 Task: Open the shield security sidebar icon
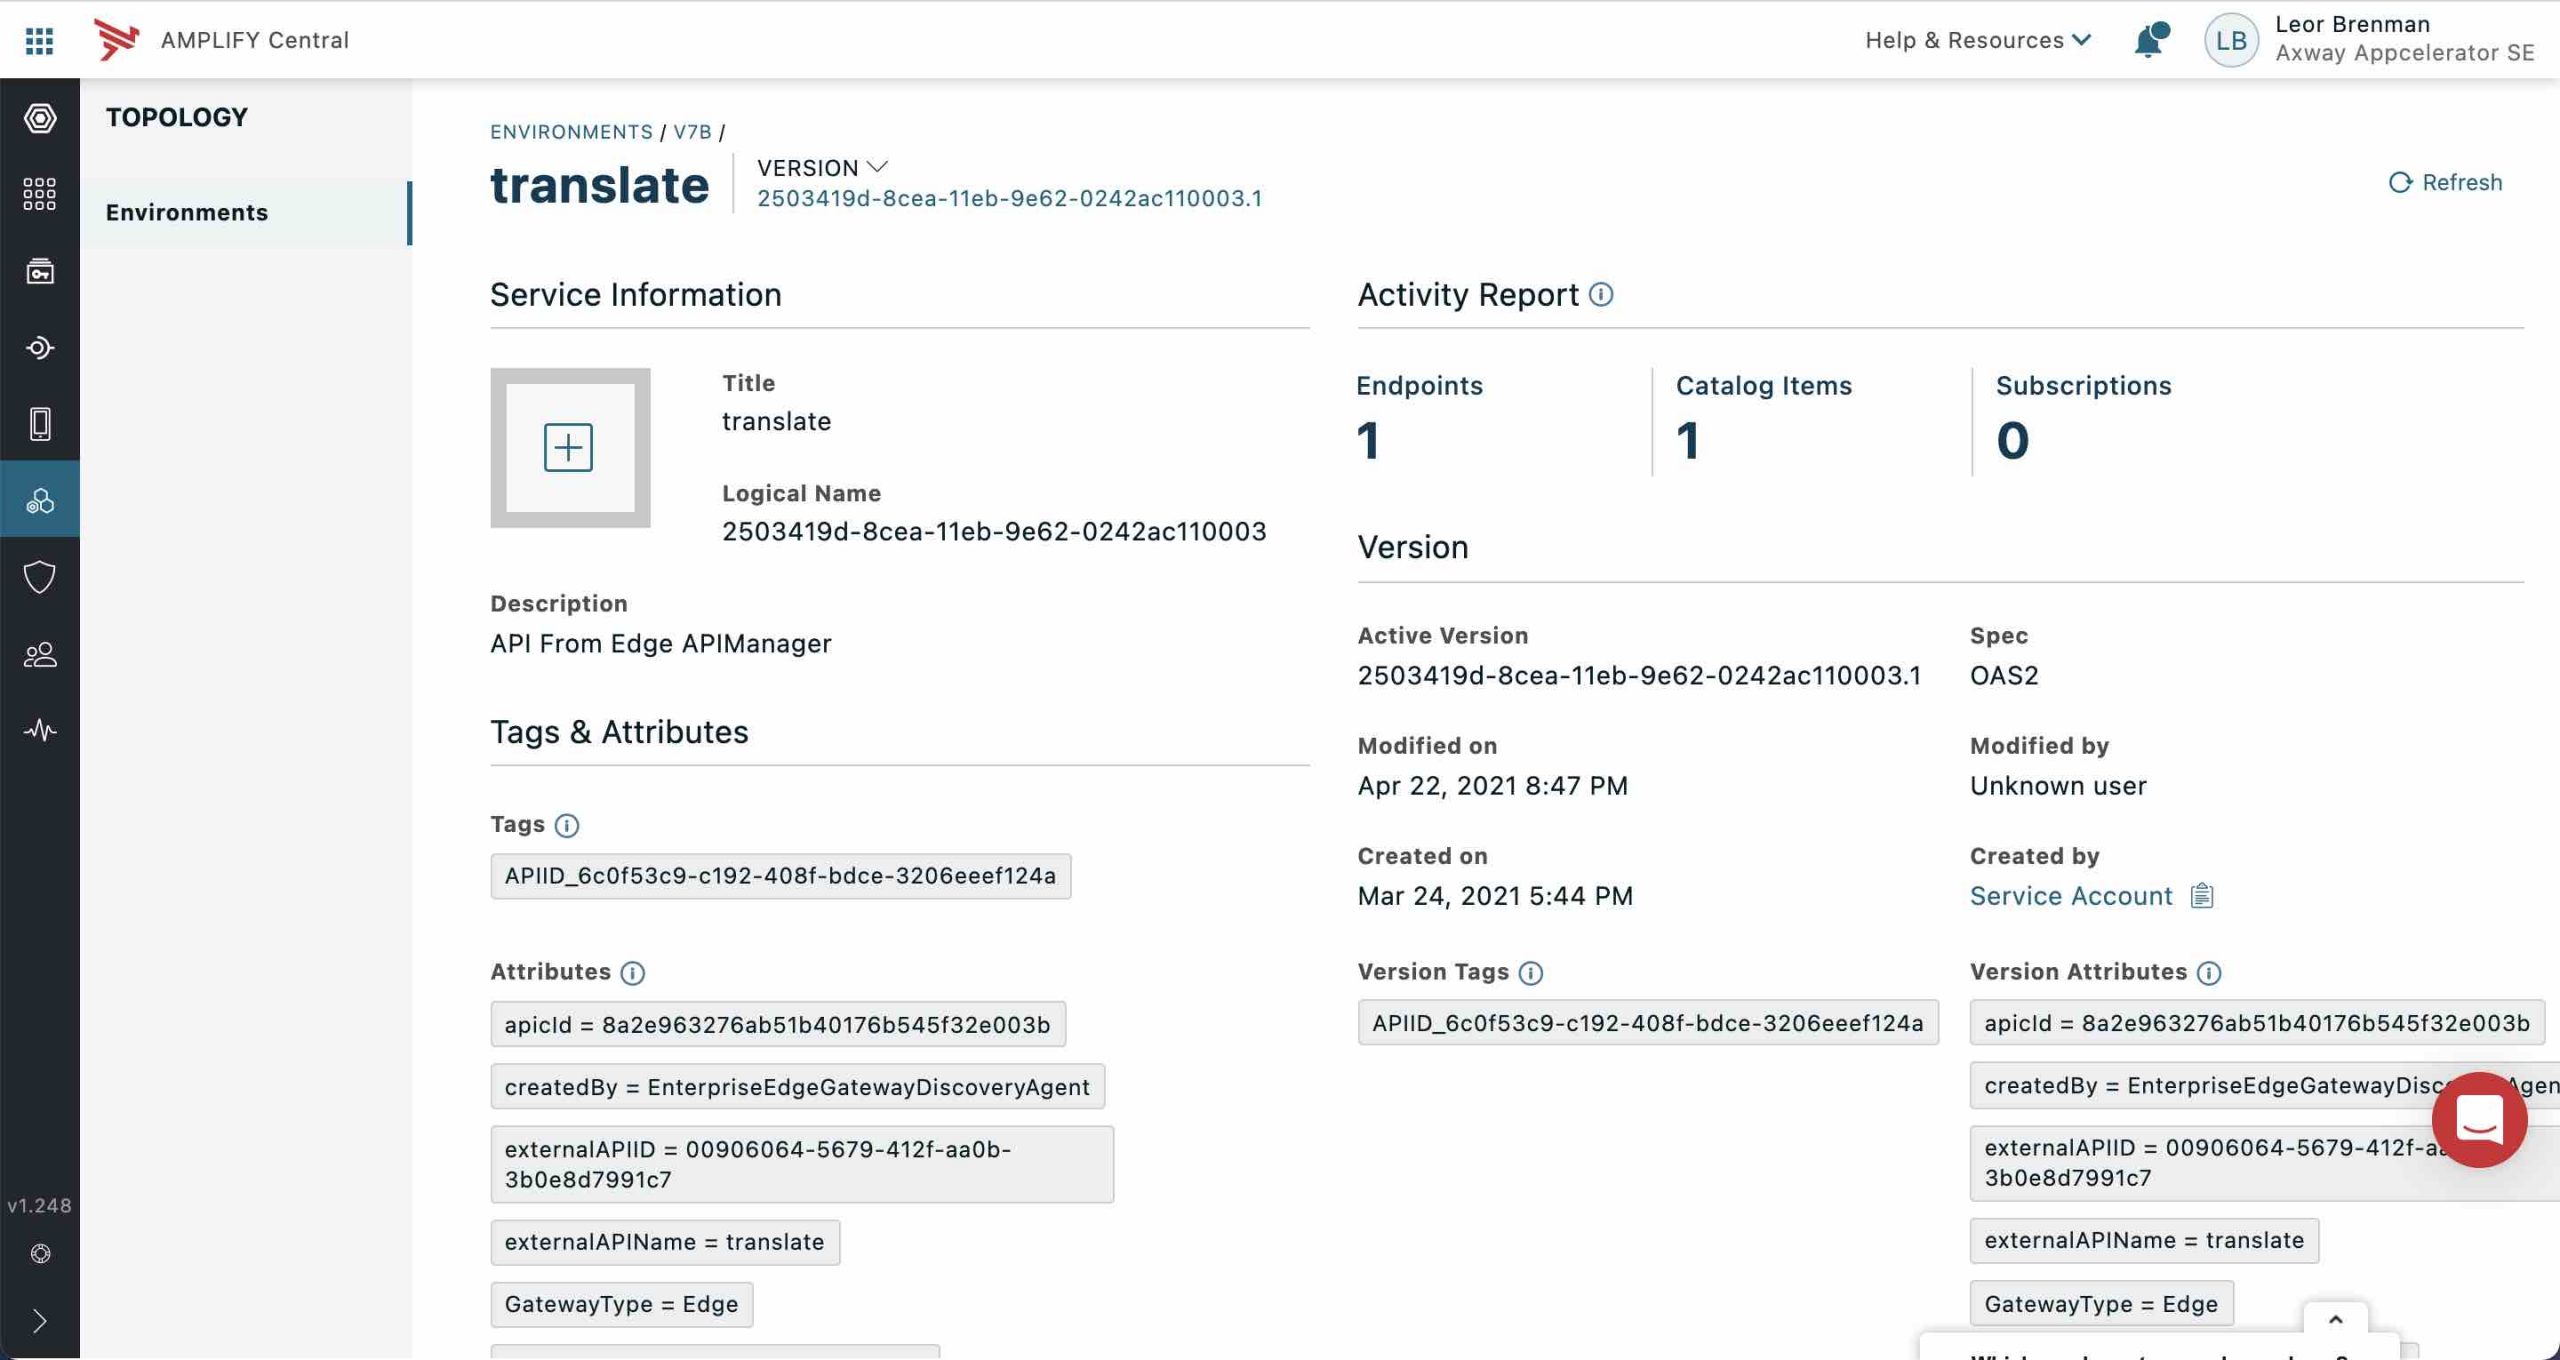40,577
